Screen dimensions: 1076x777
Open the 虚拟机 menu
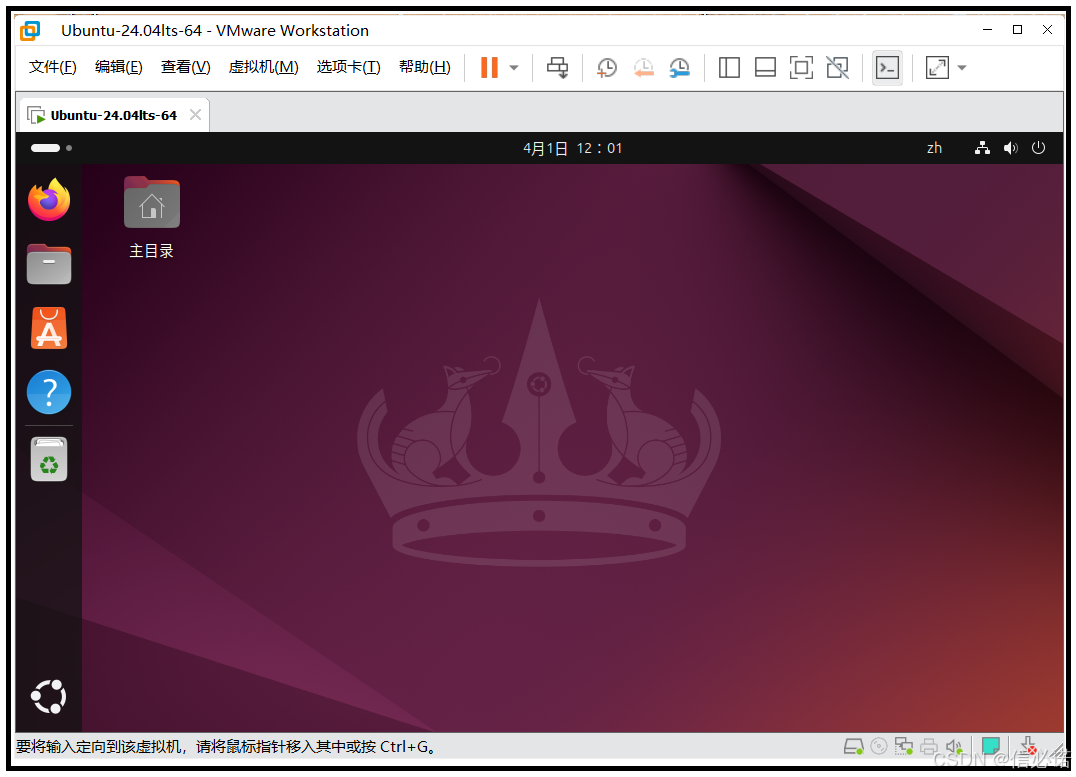point(263,67)
